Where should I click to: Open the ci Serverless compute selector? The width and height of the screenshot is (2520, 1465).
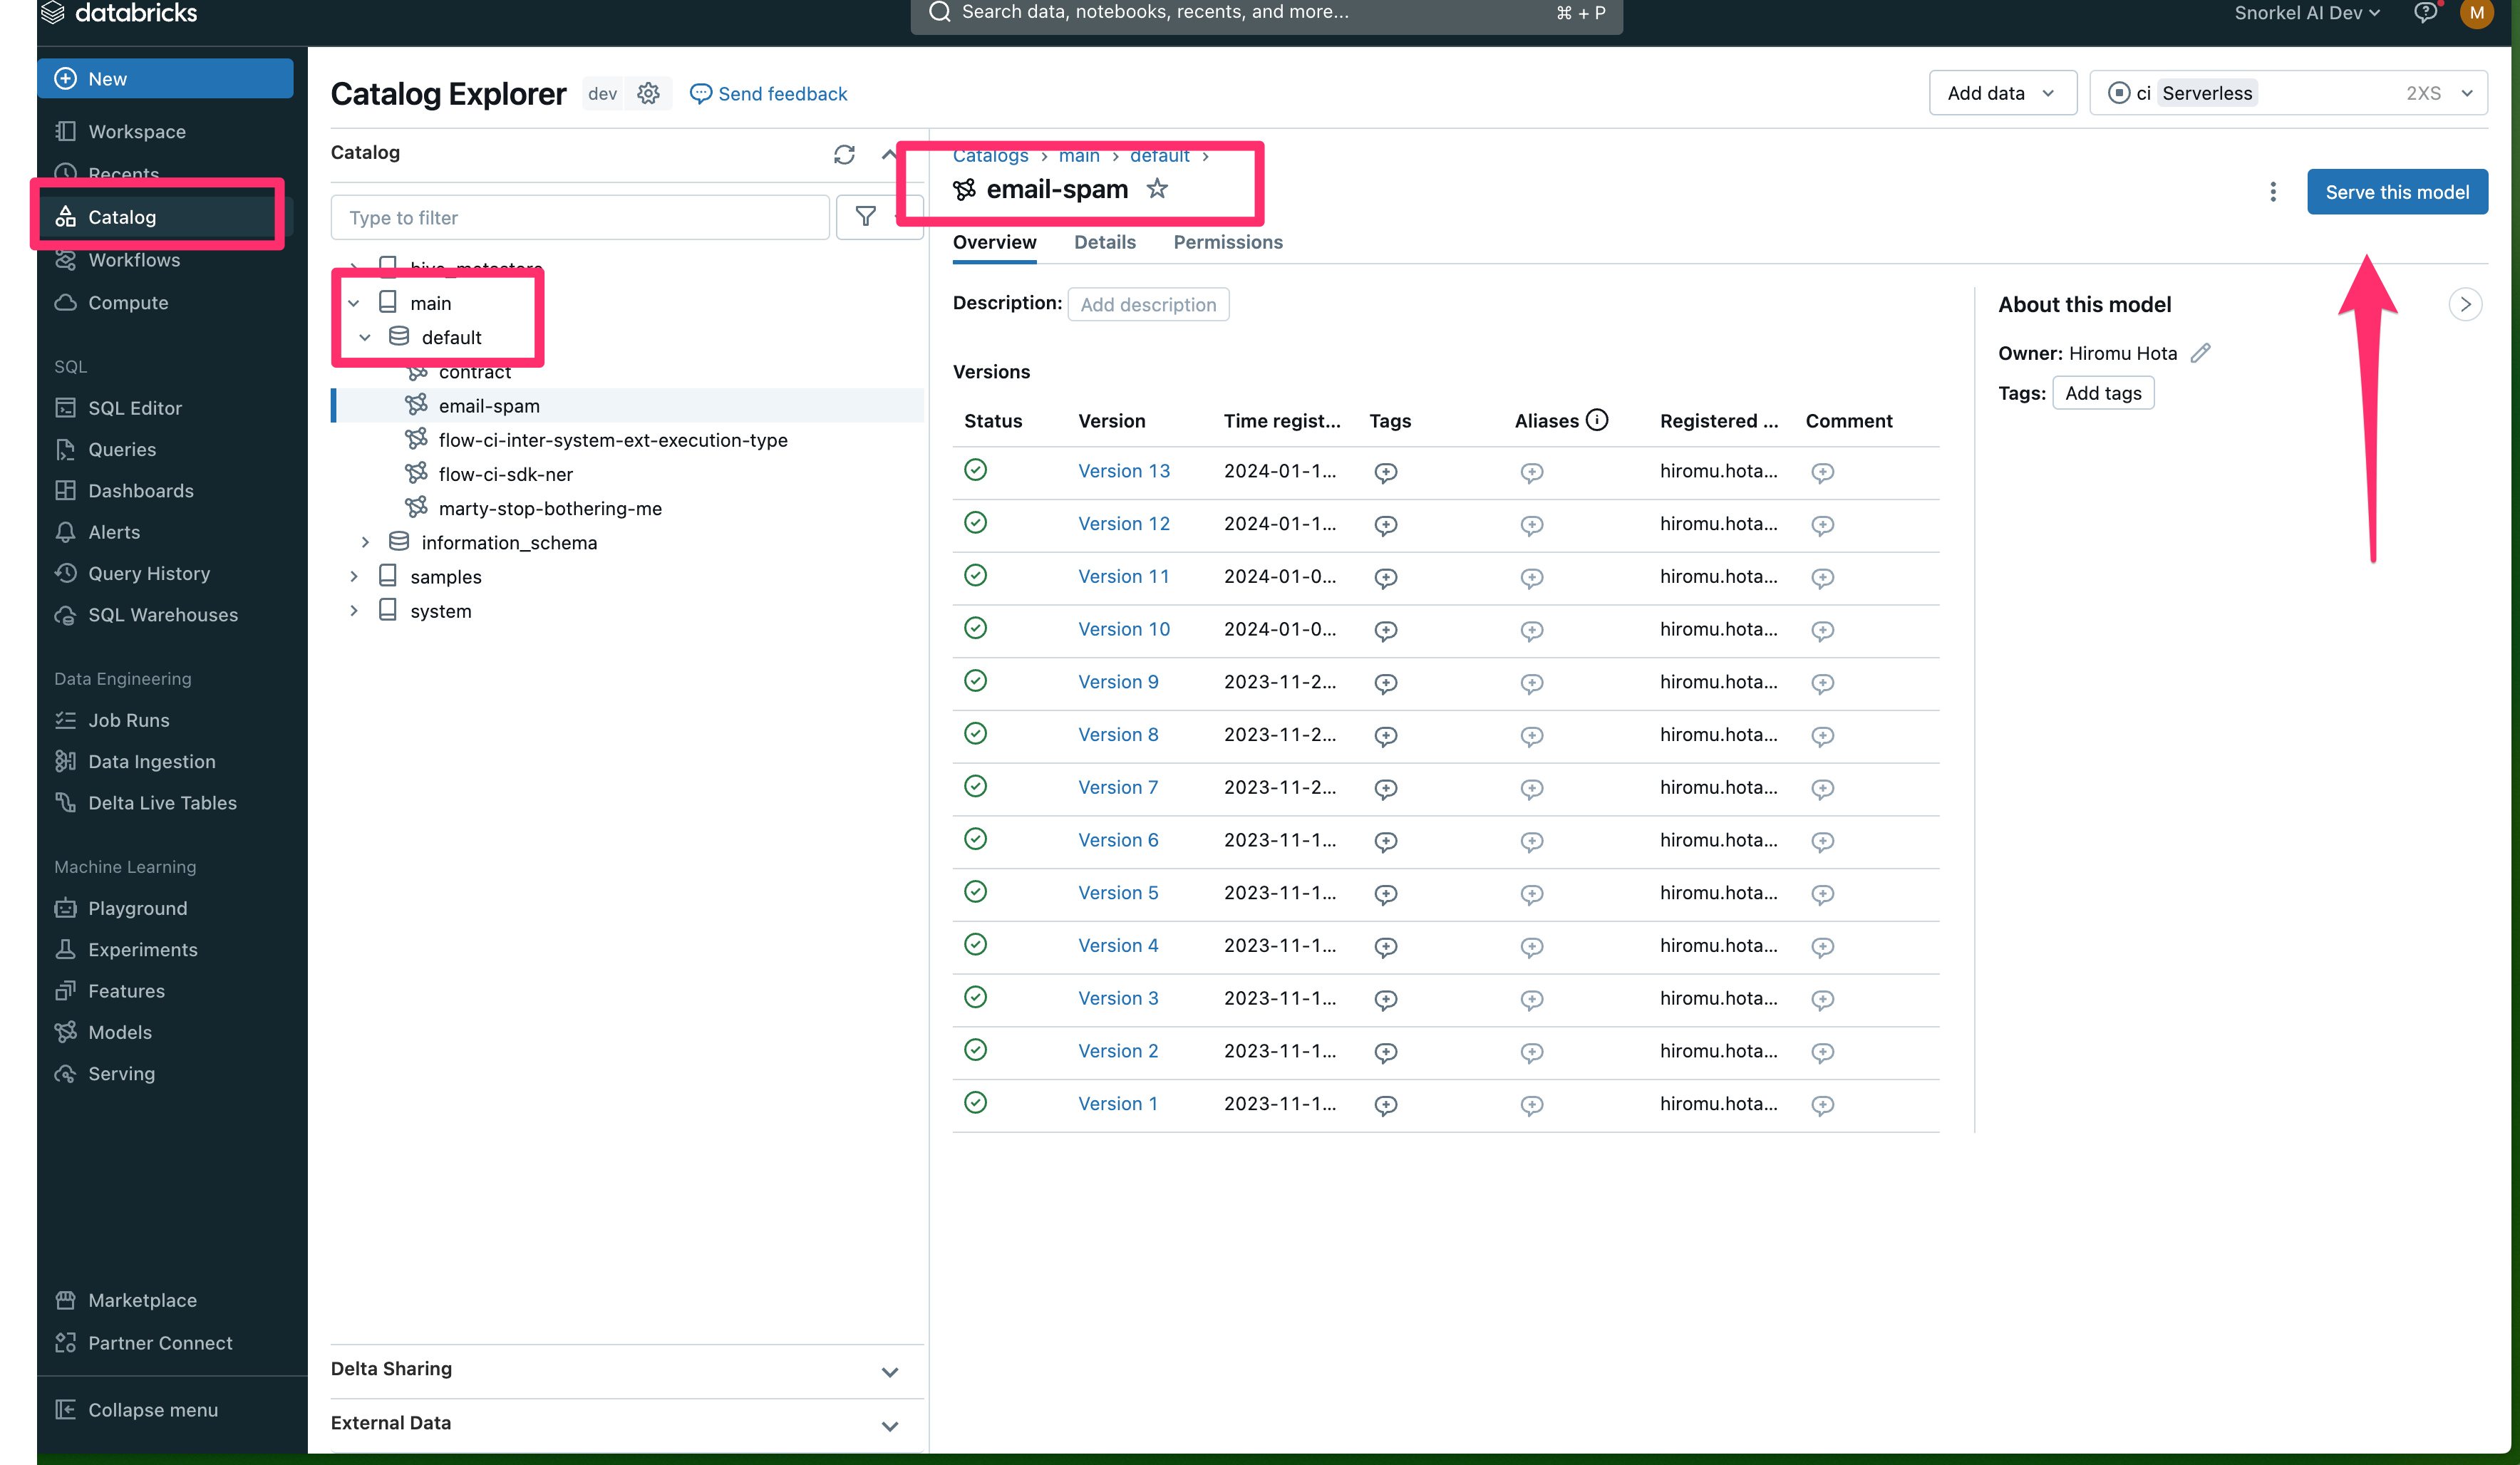2288,93
